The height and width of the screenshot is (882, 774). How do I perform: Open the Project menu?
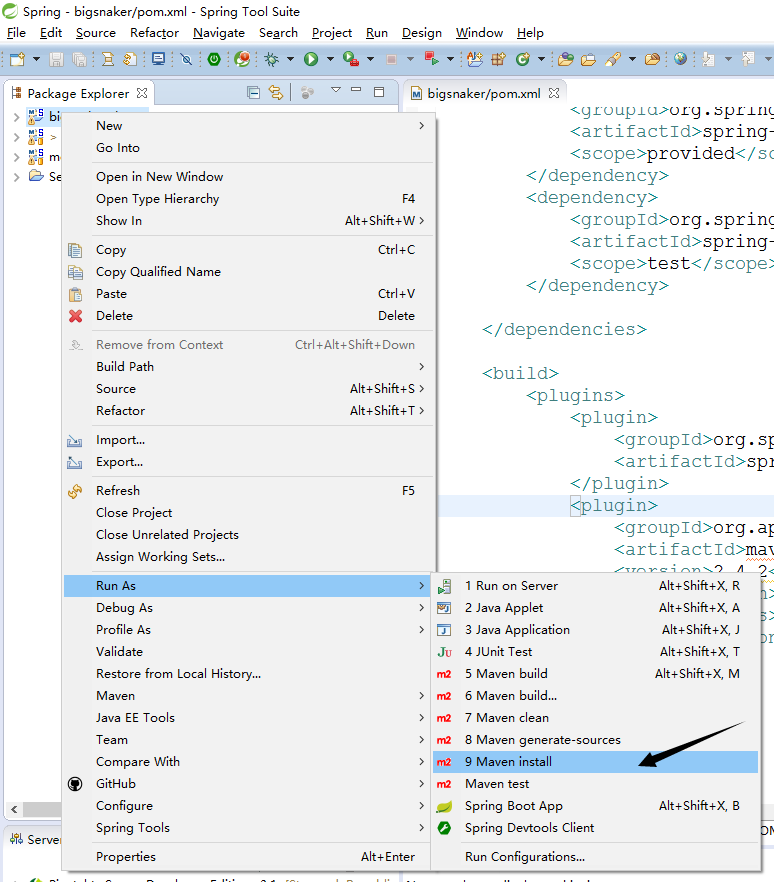(x=332, y=33)
